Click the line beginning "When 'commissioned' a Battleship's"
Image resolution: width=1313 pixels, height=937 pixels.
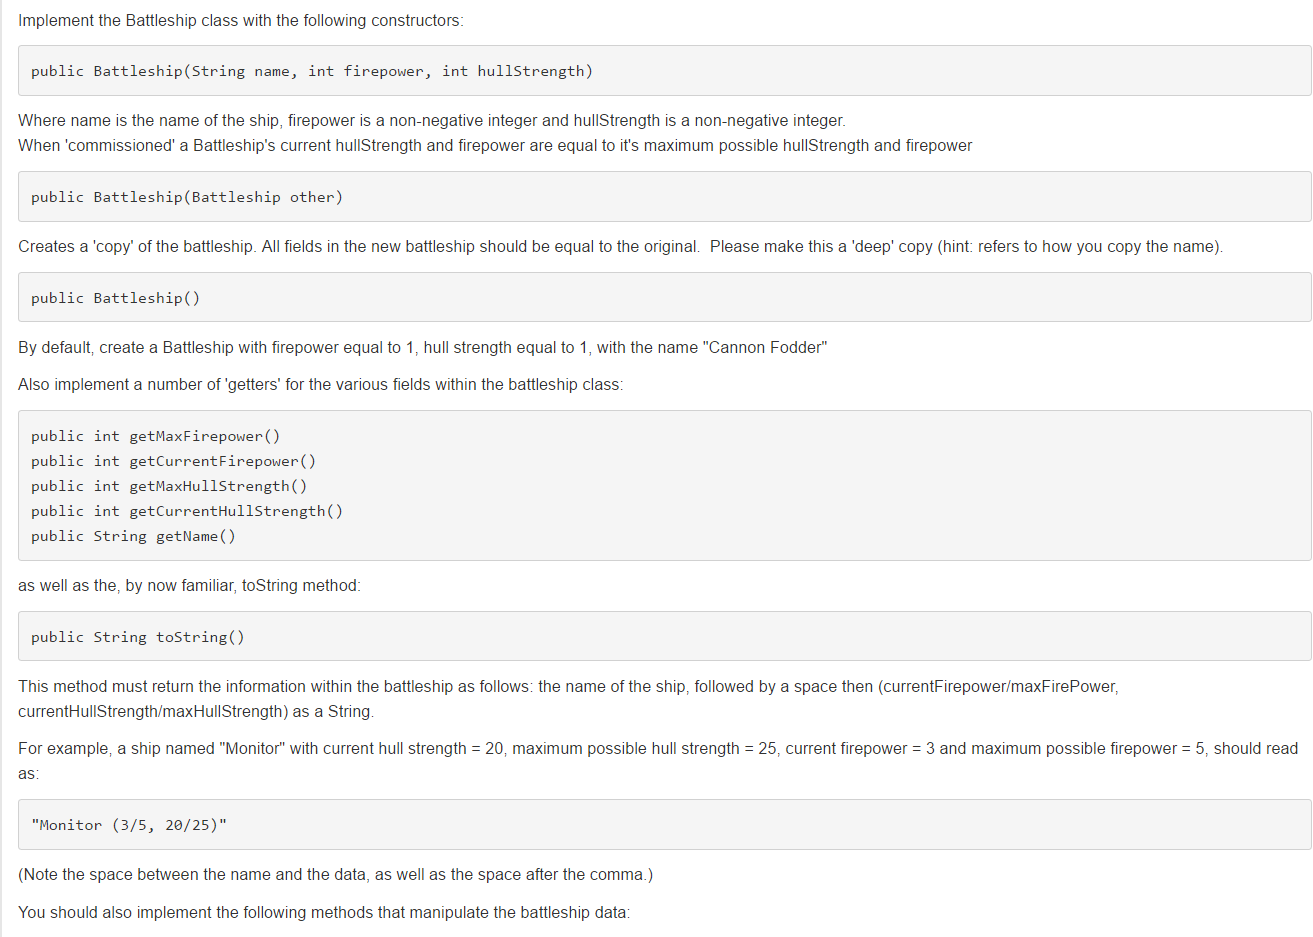[x=494, y=146]
